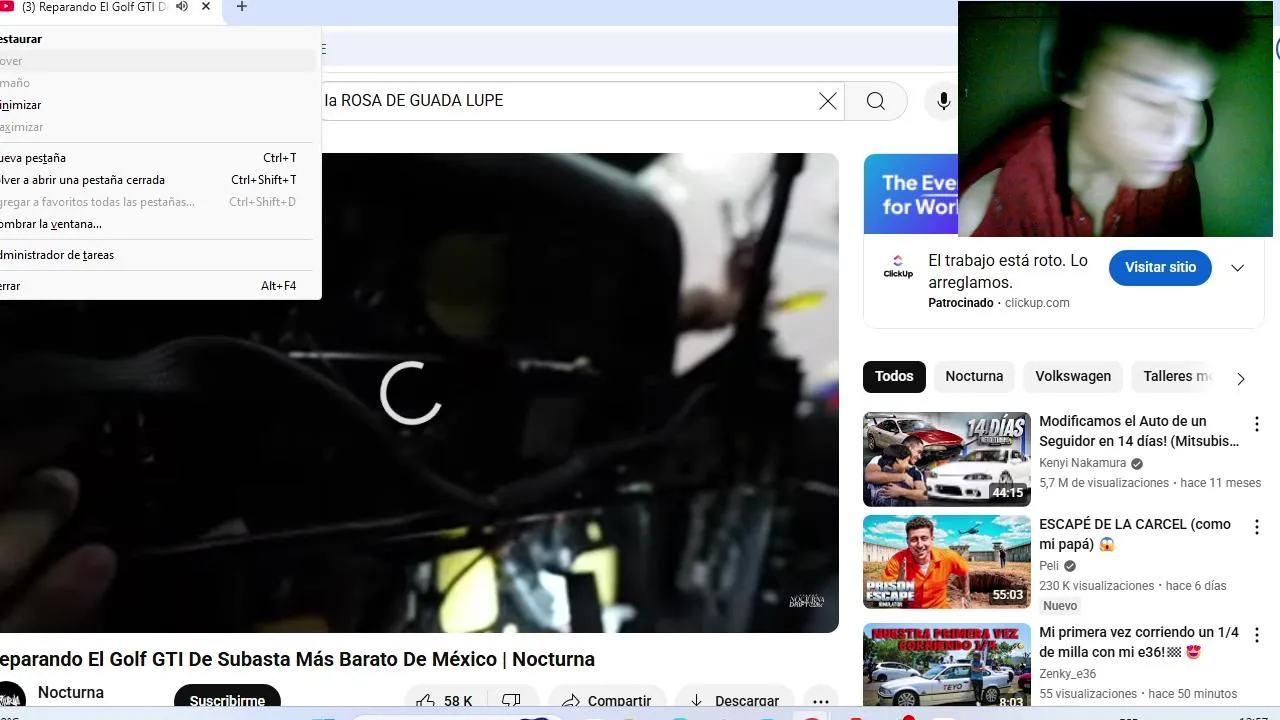Image resolution: width=1280 pixels, height=720 pixels.
Task: Choose Minimizar in the window menu
Action: click(x=158, y=105)
